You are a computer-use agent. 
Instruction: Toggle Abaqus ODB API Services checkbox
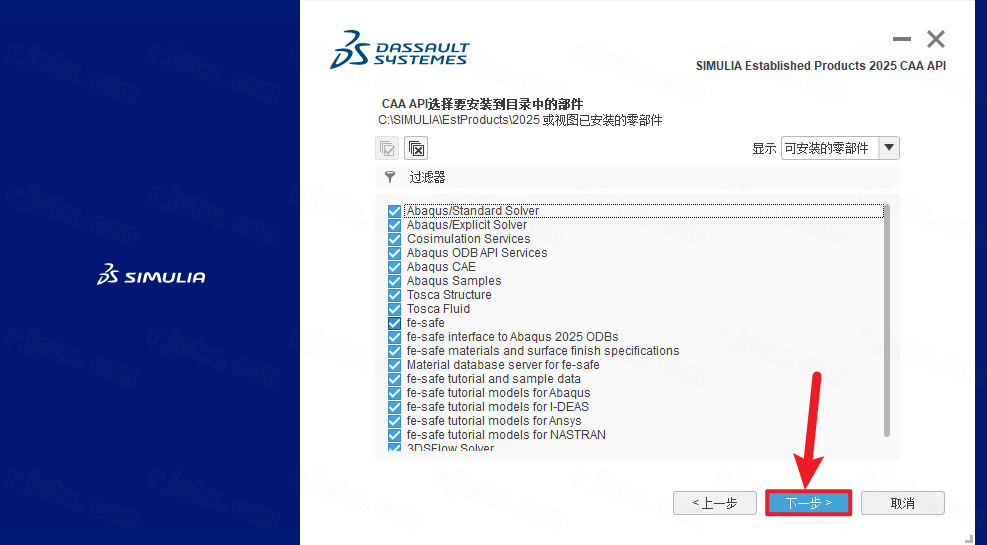[395, 253]
